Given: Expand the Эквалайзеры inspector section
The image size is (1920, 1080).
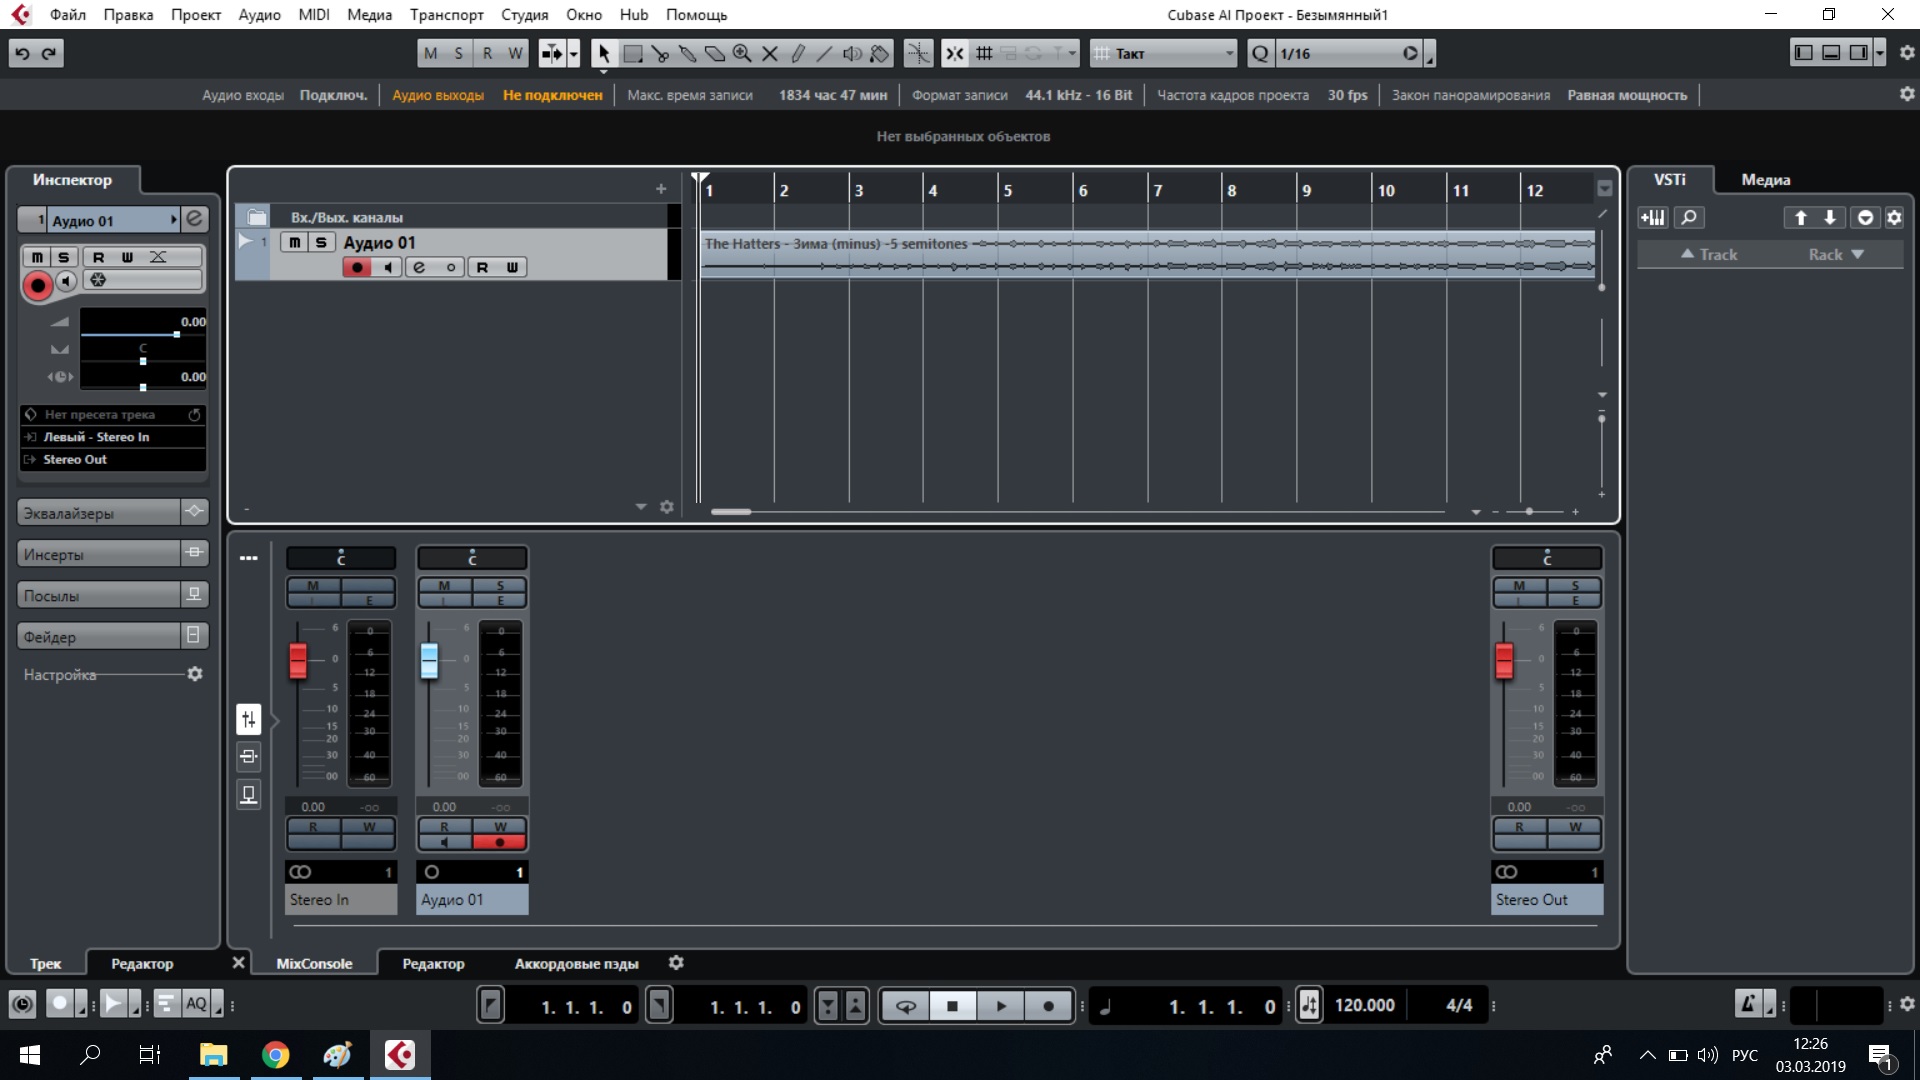Looking at the screenshot, I should pyautogui.click(x=98, y=513).
